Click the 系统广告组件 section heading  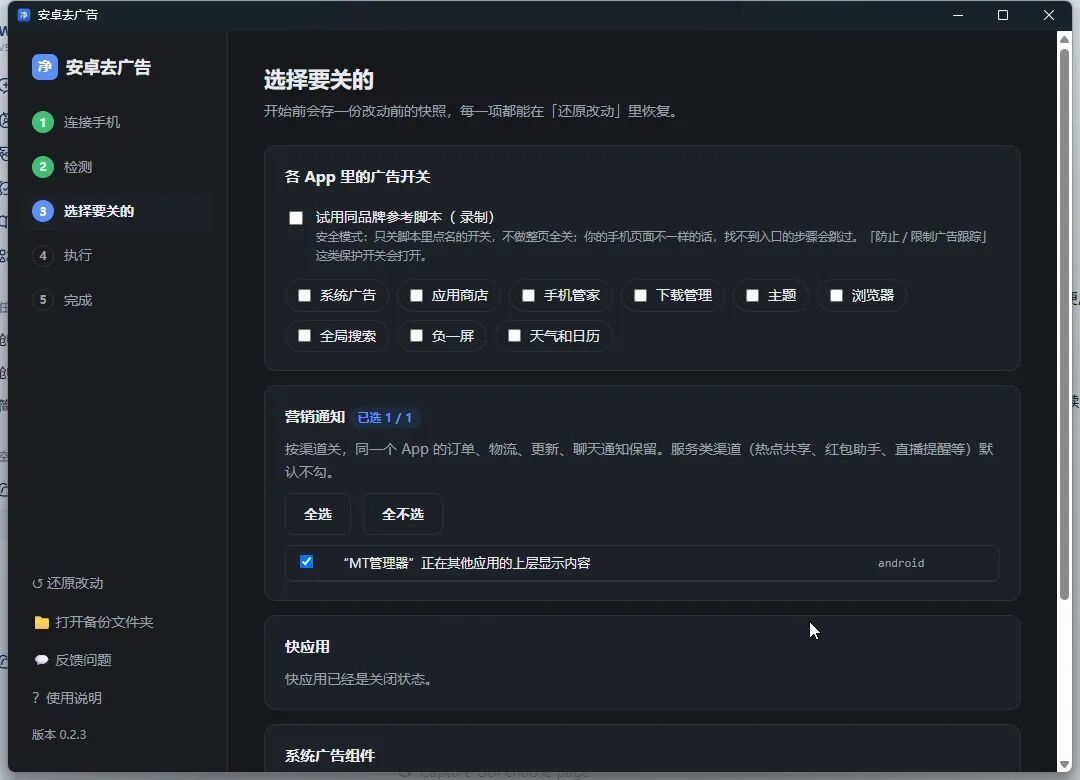point(330,756)
